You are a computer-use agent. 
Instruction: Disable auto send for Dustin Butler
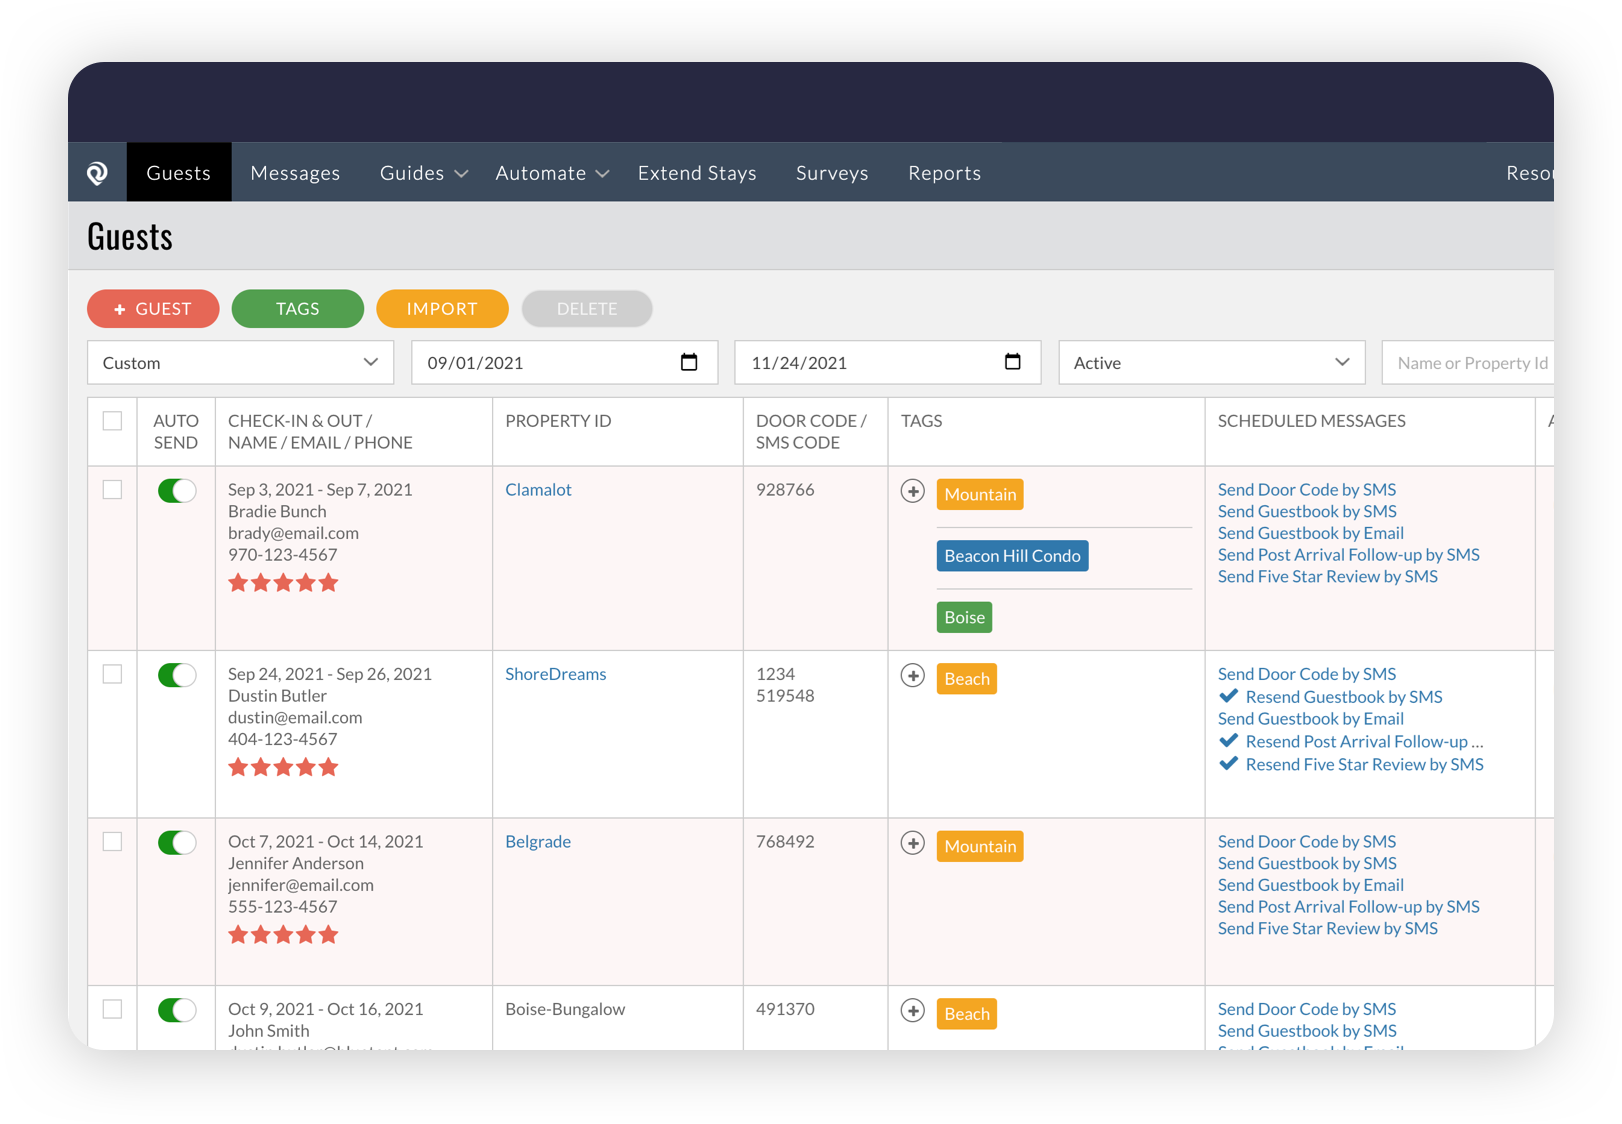pyautogui.click(x=177, y=675)
